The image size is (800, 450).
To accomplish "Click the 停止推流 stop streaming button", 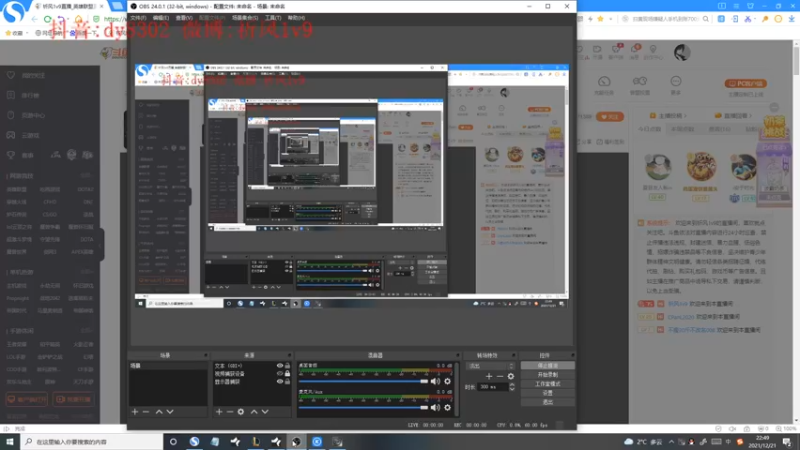I will 547,365.
